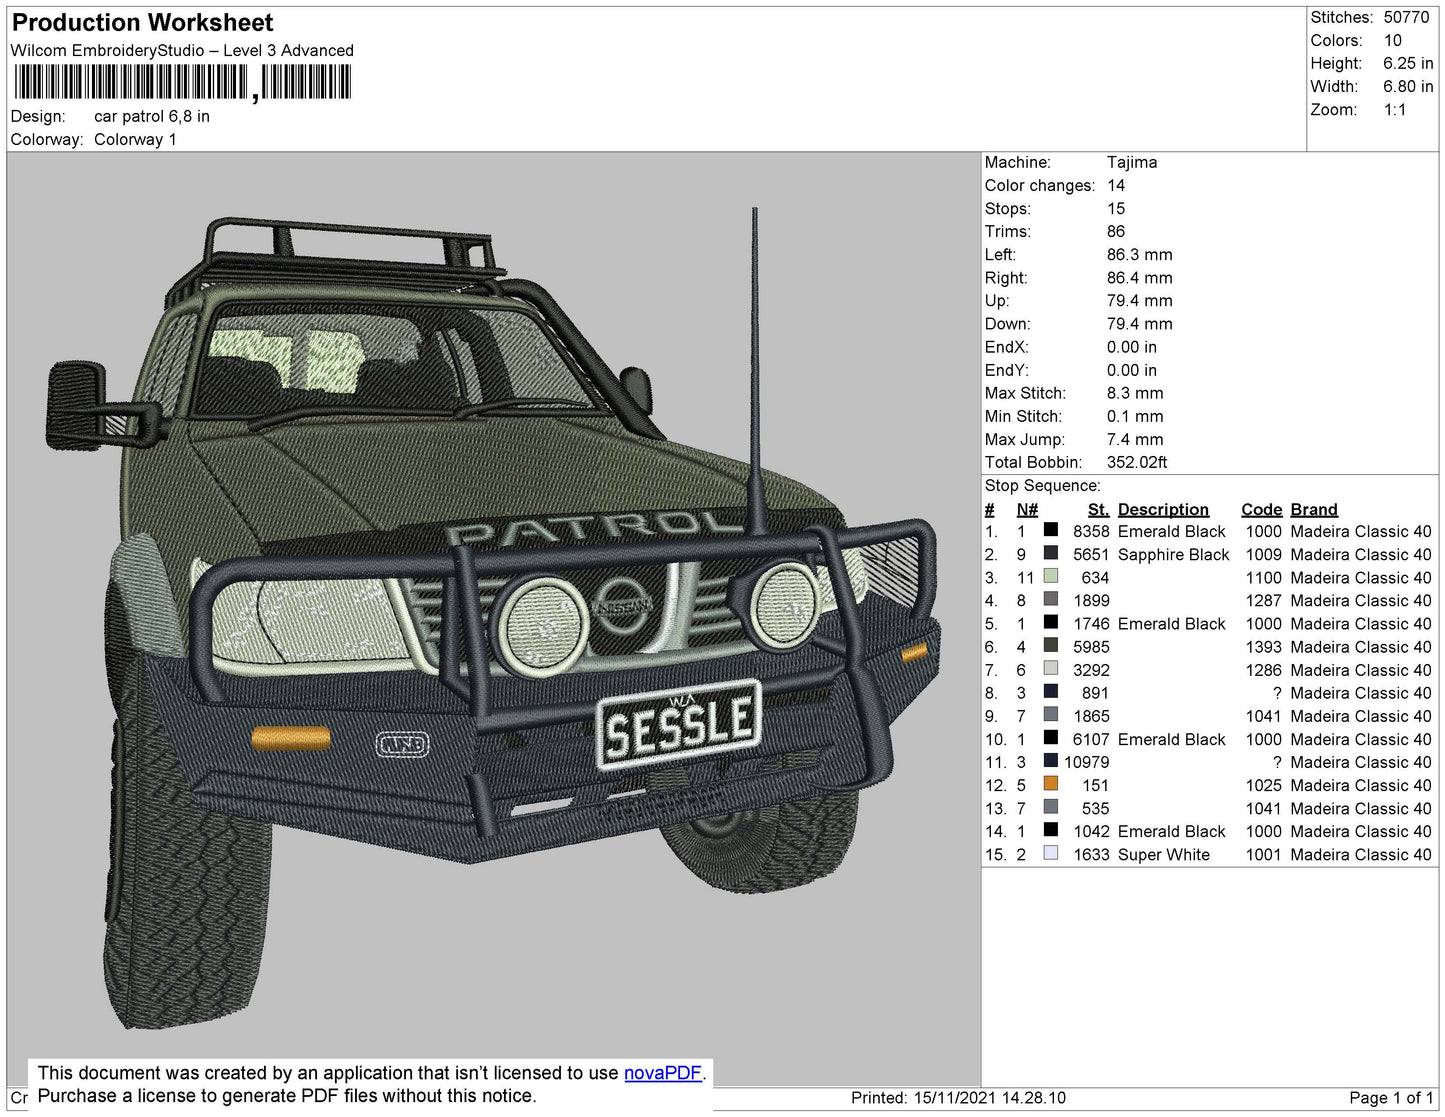This screenshot has width=1445, height=1117.
Task: Click the Color changes value 14
Action: (1116, 185)
